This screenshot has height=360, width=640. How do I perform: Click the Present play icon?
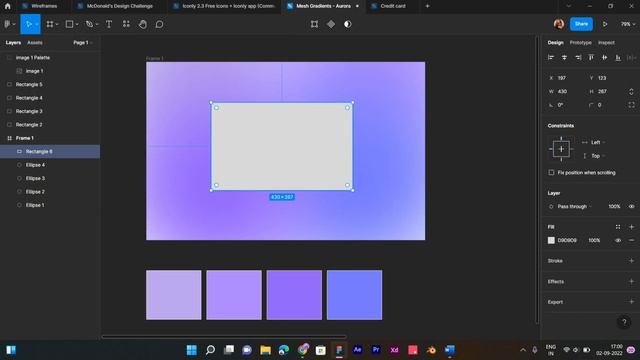click(x=605, y=24)
